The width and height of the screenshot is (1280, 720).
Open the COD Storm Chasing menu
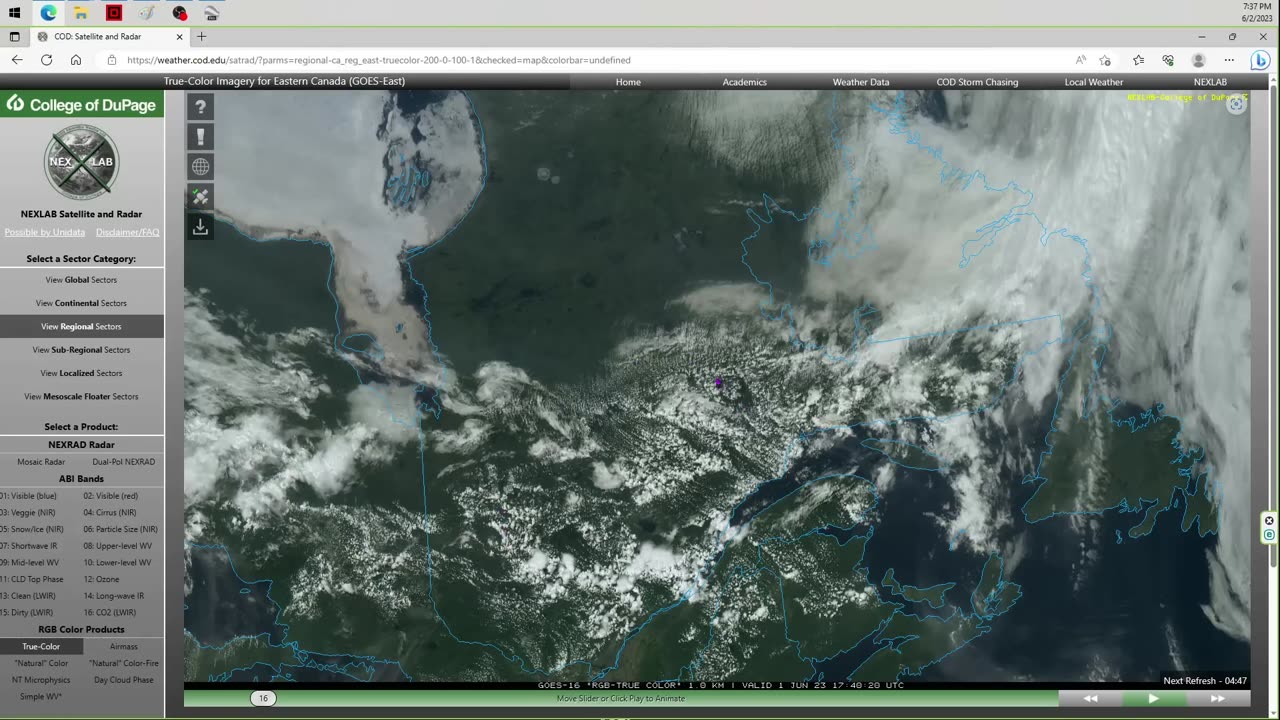tap(977, 82)
